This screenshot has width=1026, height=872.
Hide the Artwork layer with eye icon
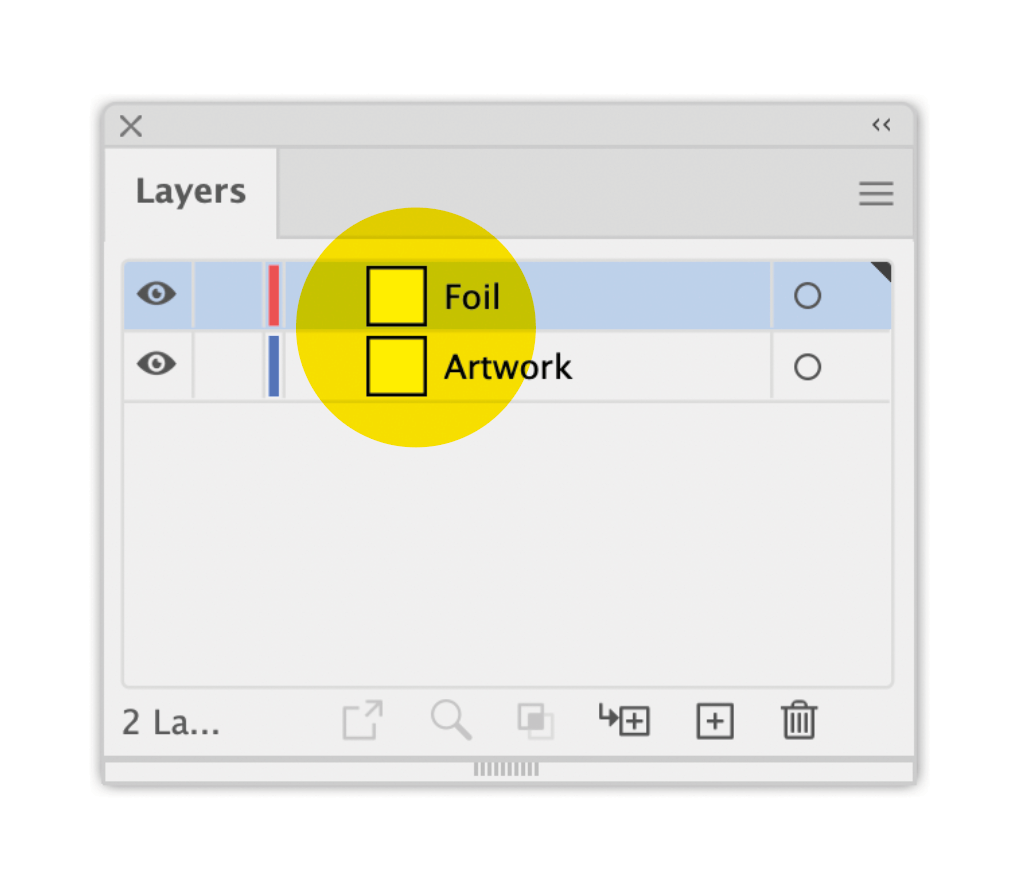tap(156, 364)
